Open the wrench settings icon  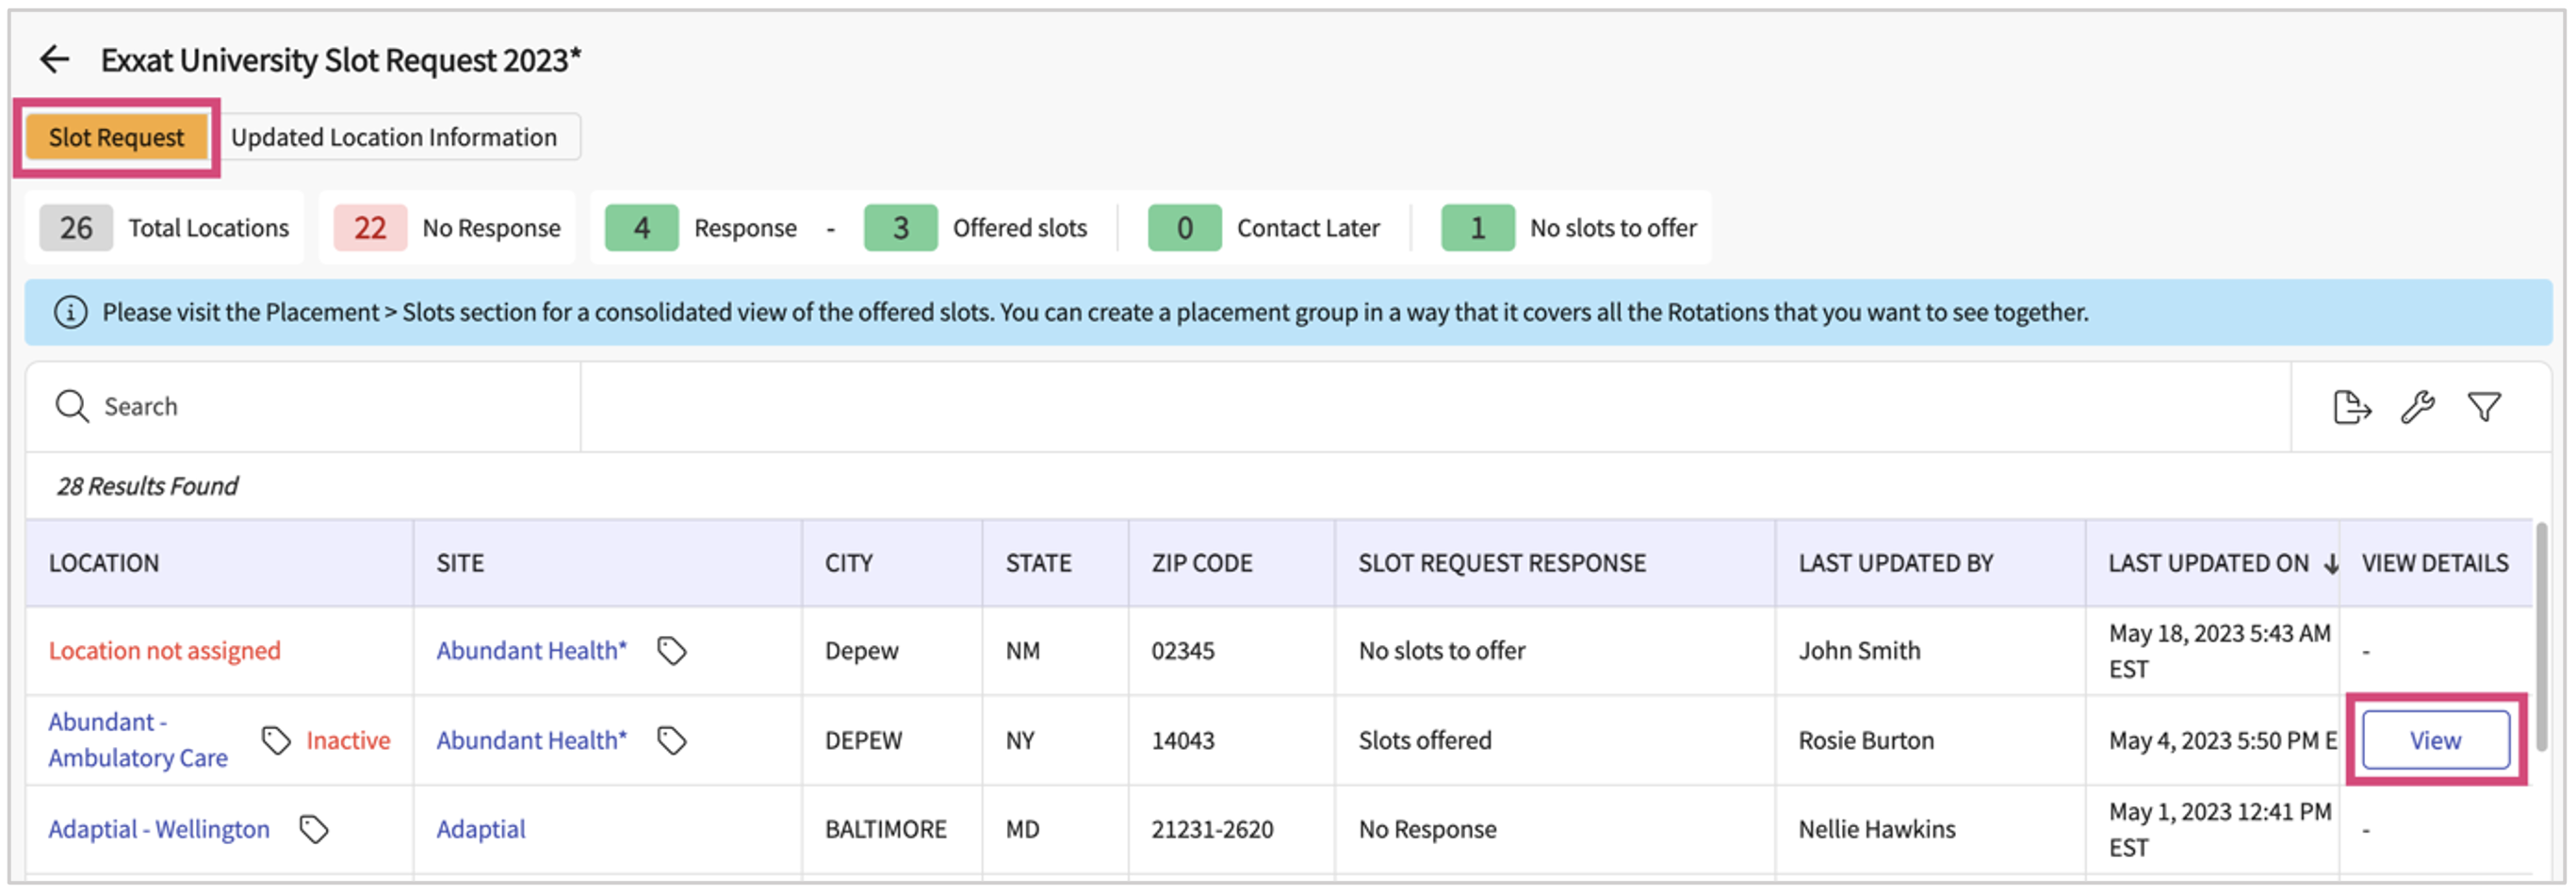pyautogui.click(x=2417, y=408)
